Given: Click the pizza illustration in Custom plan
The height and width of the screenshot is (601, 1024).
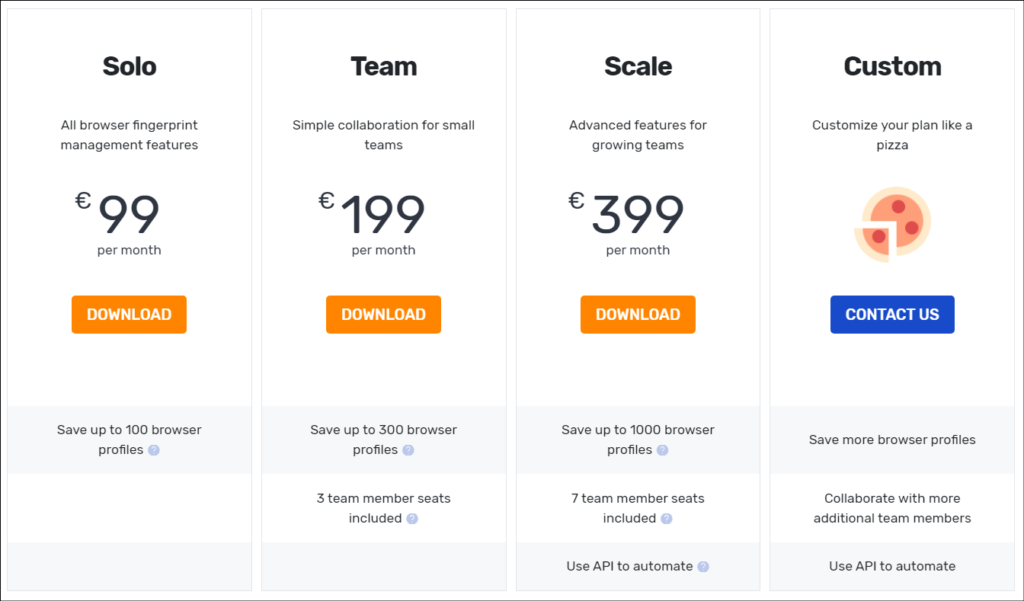Looking at the screenshot, I should click(892, 224).
